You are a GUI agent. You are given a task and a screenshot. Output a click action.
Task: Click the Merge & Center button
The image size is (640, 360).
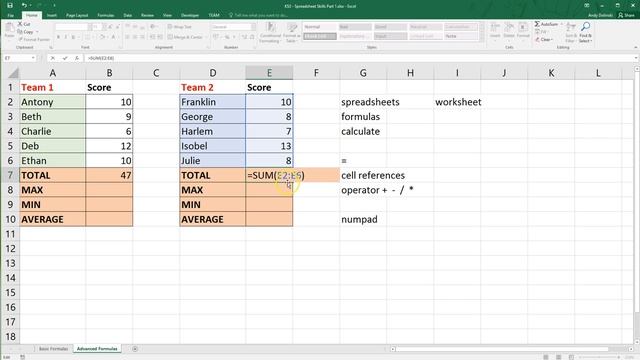click(x=185, y=37)
